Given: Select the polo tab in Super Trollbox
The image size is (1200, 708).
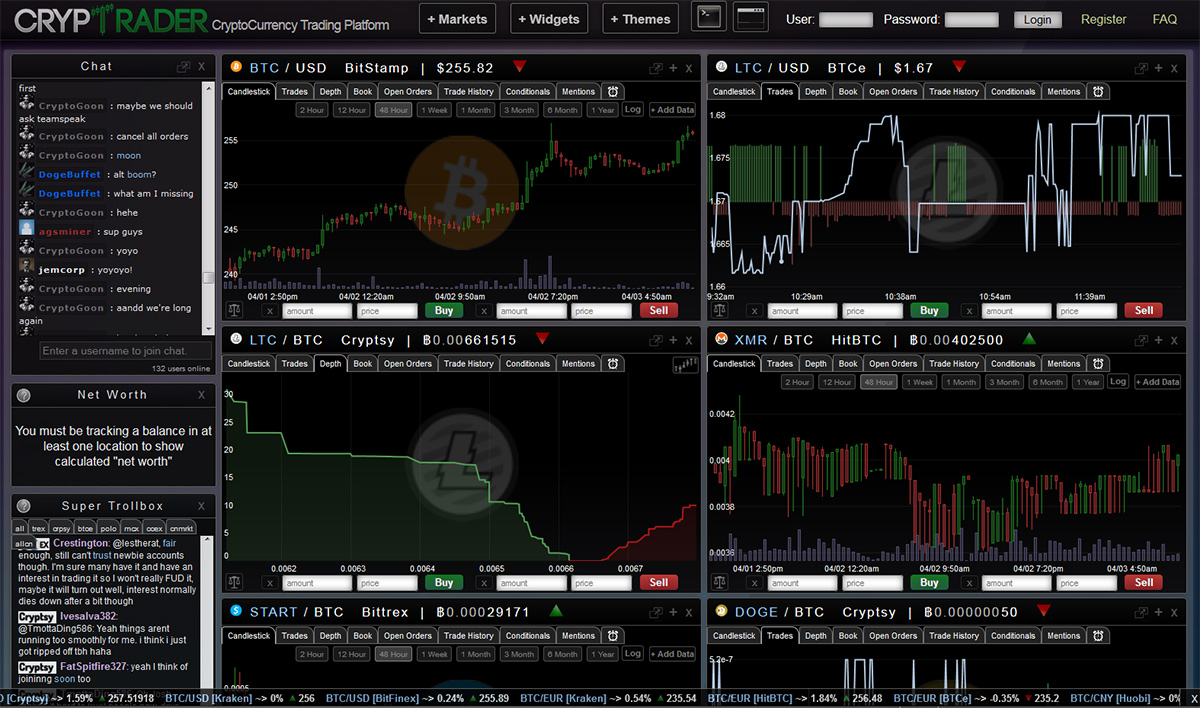Looking at the screenshot, I should tap(109, 528).
